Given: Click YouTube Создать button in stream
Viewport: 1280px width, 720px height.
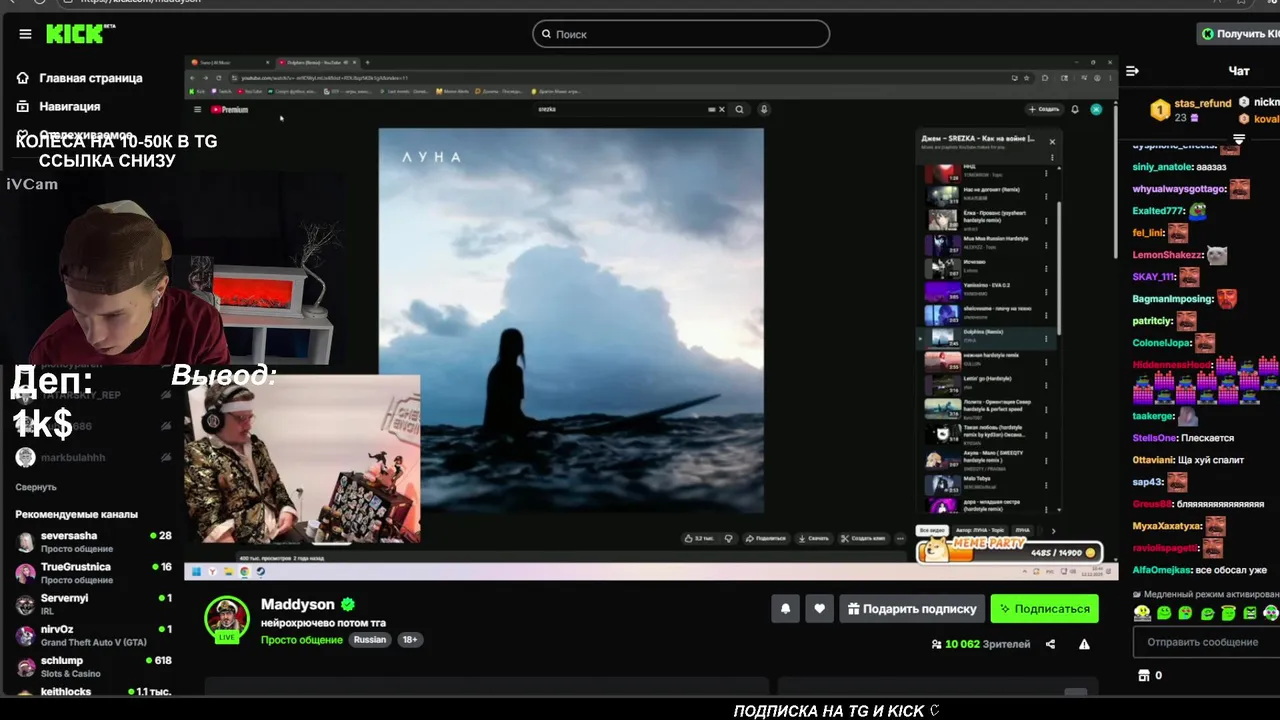Looking at the screenshot, I should click(1043, 110).
